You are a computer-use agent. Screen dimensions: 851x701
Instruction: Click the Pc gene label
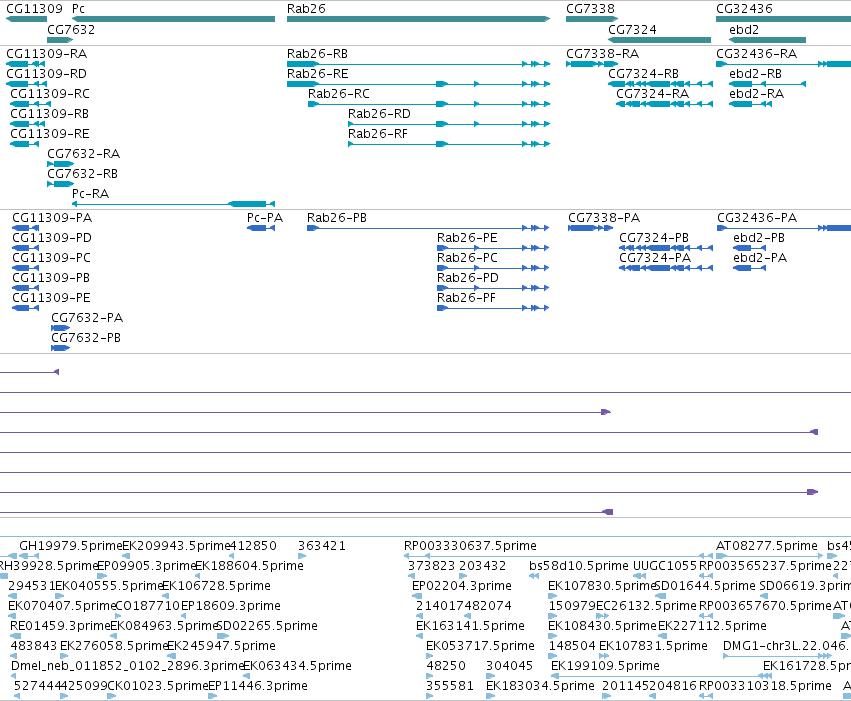[x=78, y=9]
